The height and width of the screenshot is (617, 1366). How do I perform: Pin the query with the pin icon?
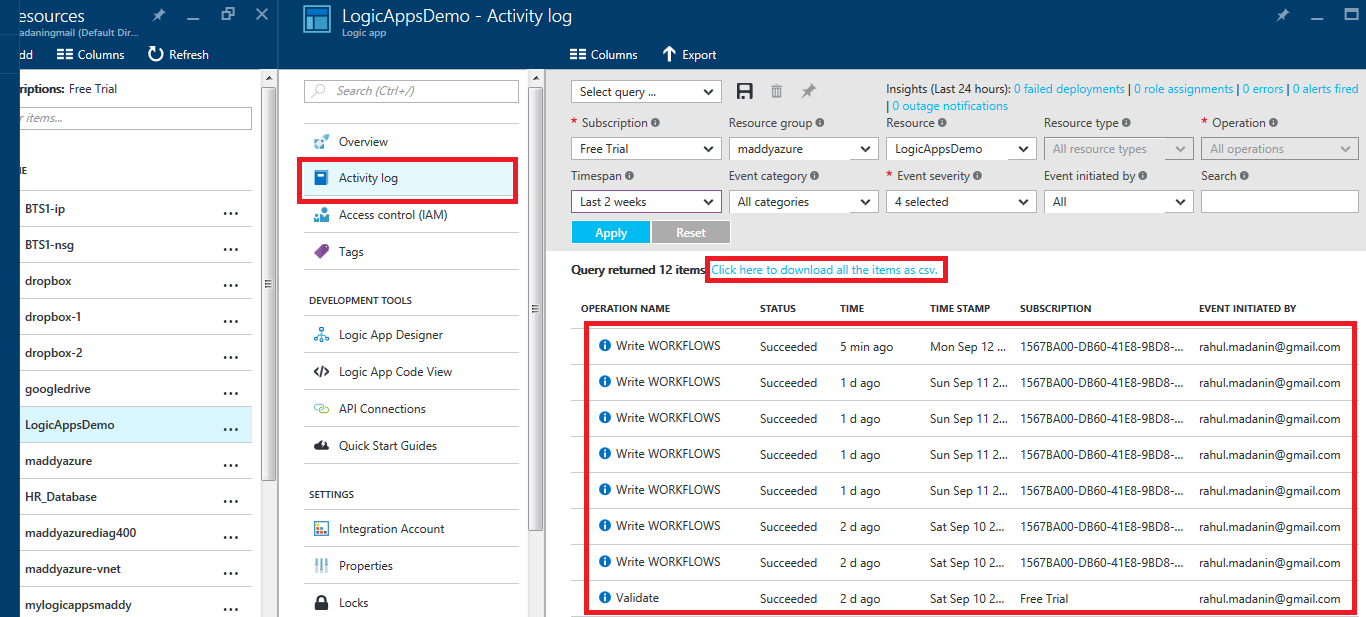[808, 91]
